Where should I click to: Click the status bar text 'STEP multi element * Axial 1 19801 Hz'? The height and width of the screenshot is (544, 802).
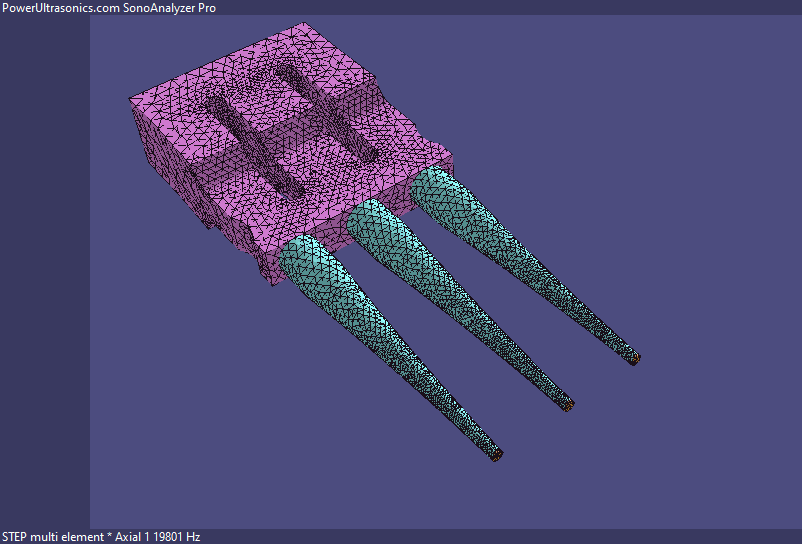click(101, 537)
